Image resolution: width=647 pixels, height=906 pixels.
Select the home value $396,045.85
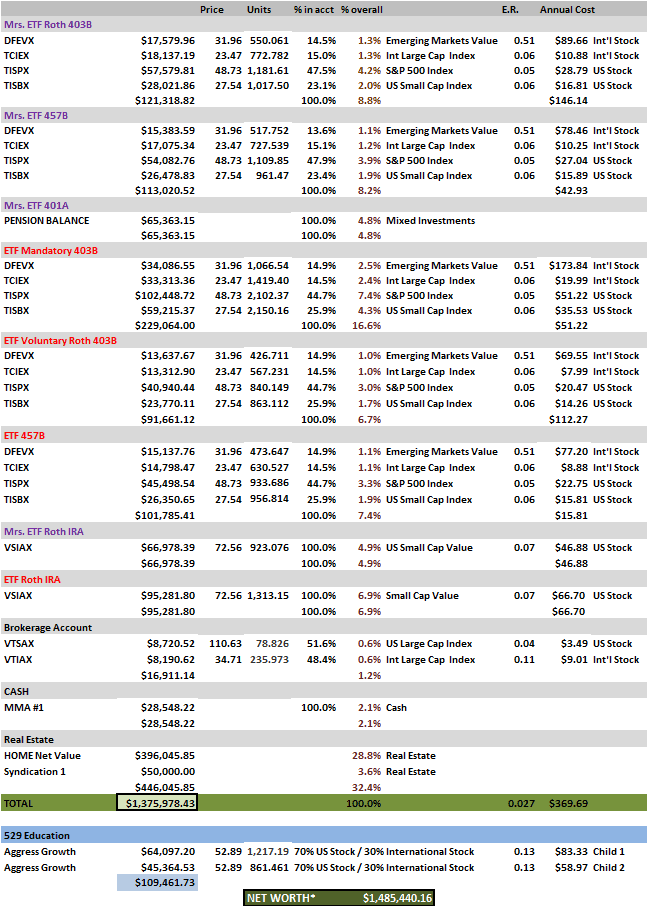pos(165,755)
